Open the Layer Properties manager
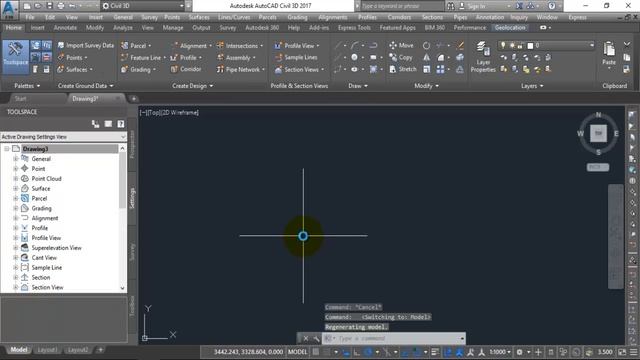The image size is (640, 360). 483,57
